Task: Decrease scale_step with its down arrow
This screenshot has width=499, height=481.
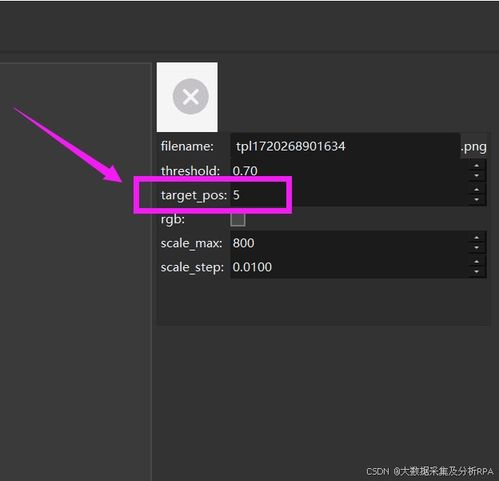Action: 476,271
